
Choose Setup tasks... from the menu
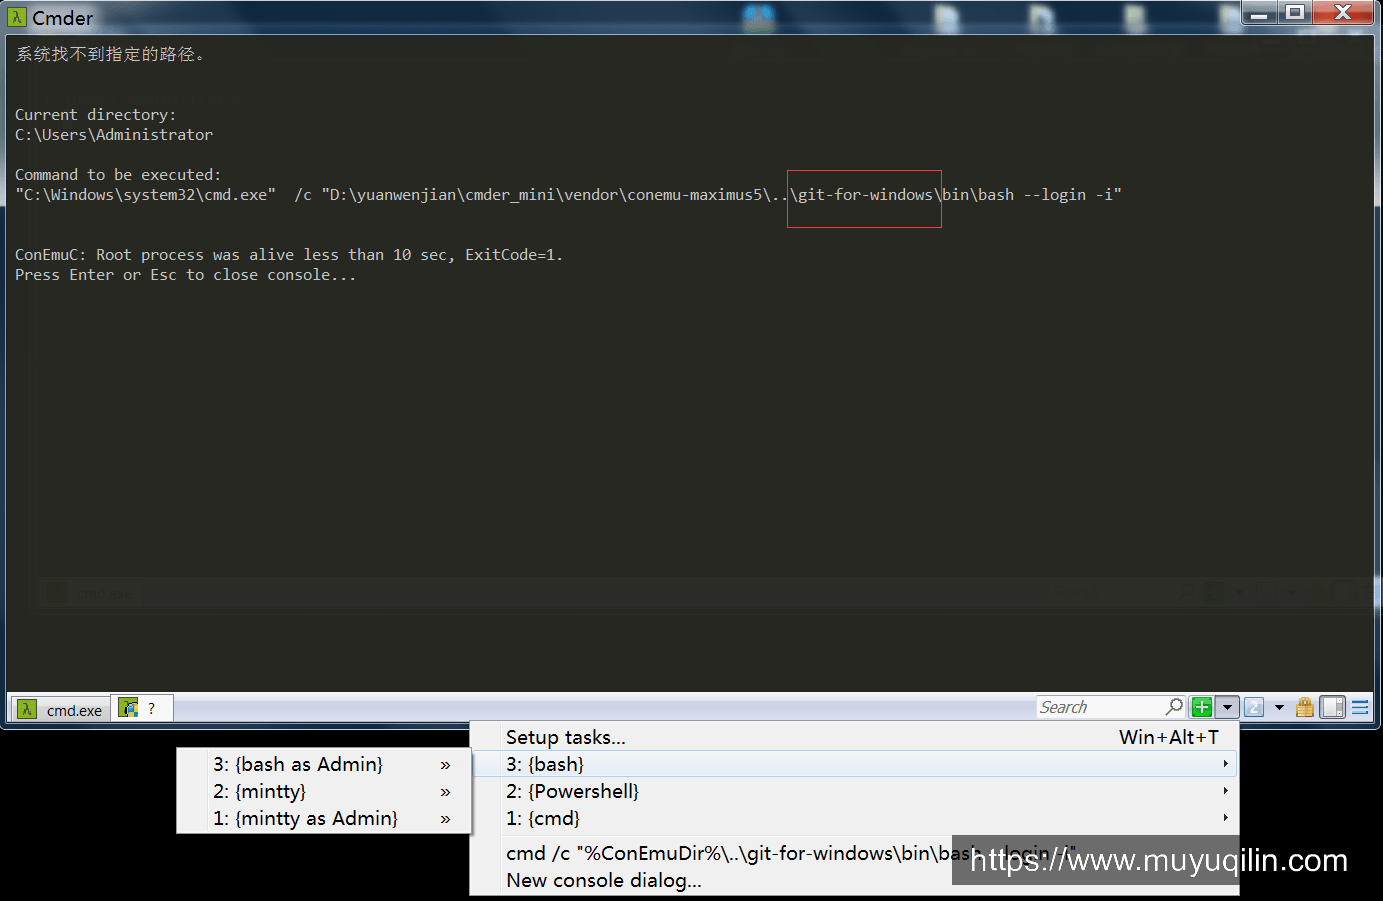pyautogui.click(x=855, y=737)
